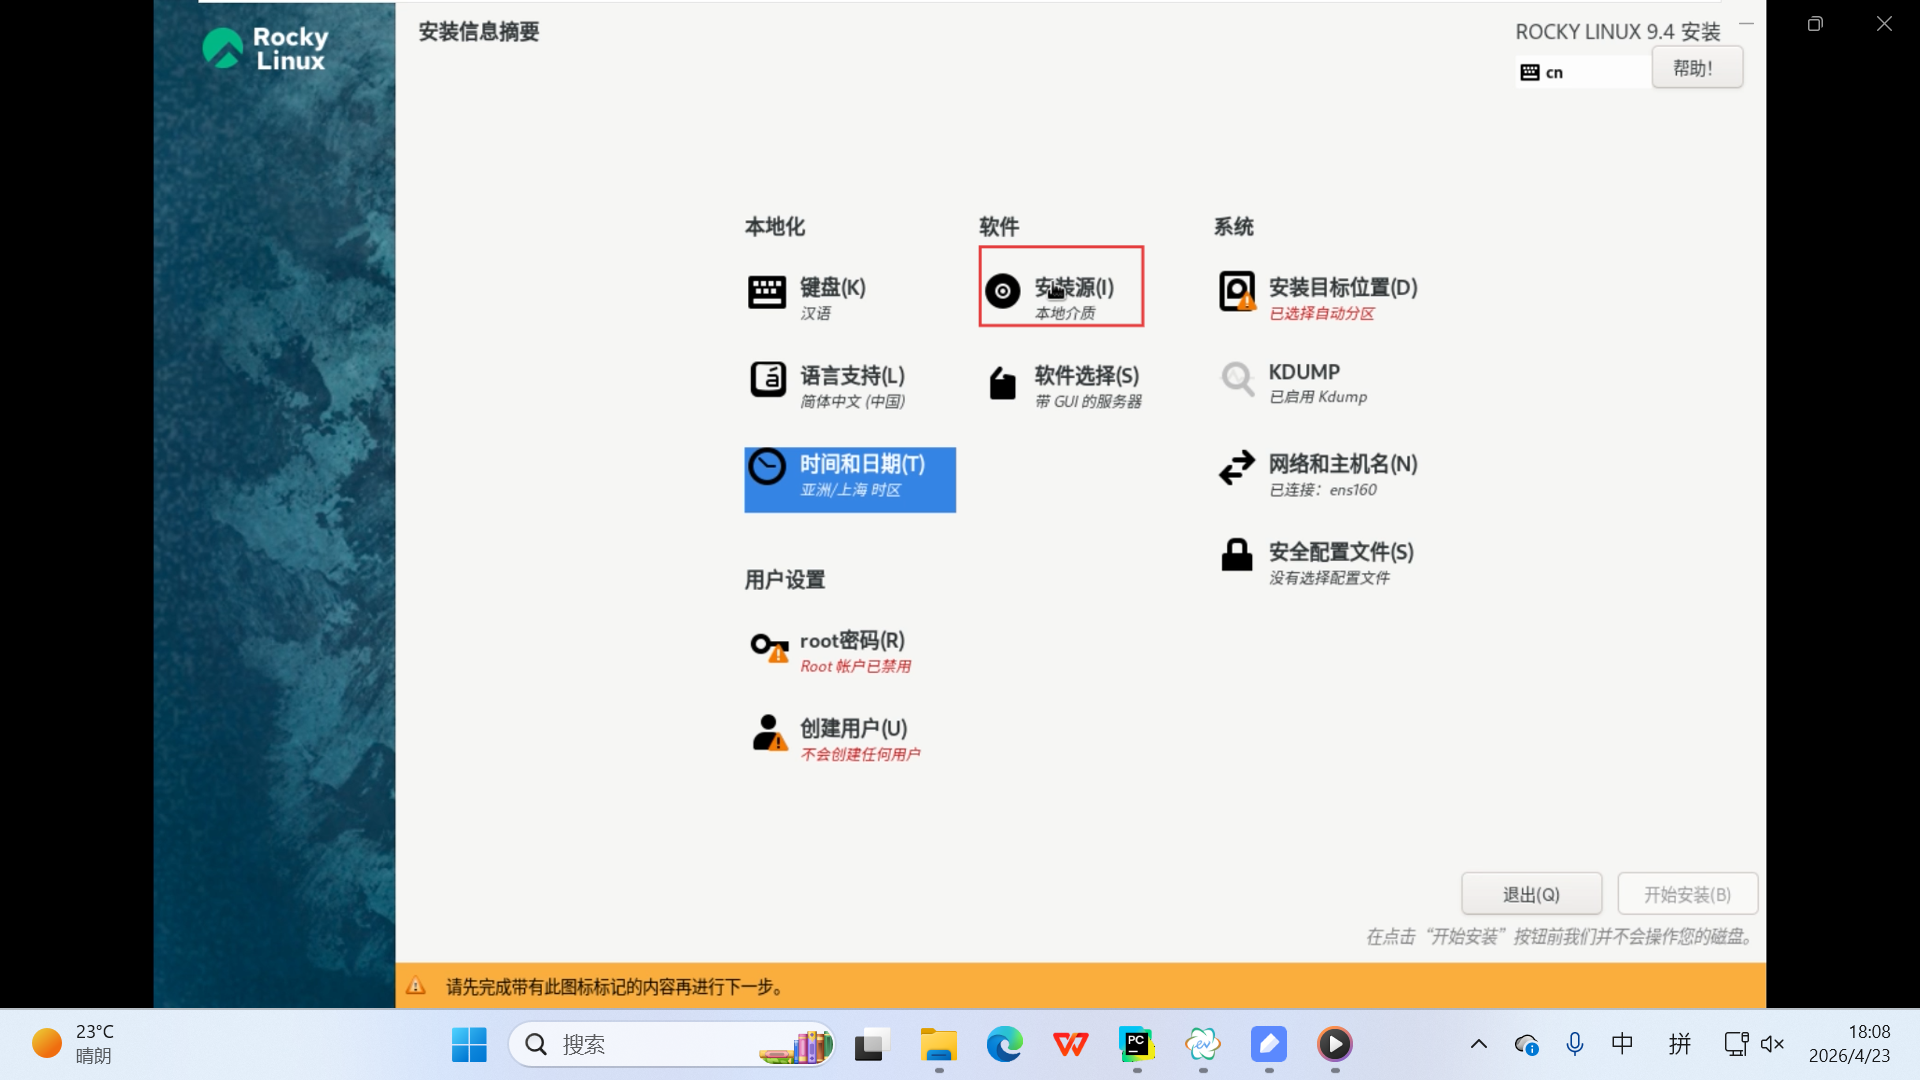This screenshot has height=1080, width=1920.
Task: Open Installation Destination (安装目标位置) disk icon
Action: point(1237,291)
